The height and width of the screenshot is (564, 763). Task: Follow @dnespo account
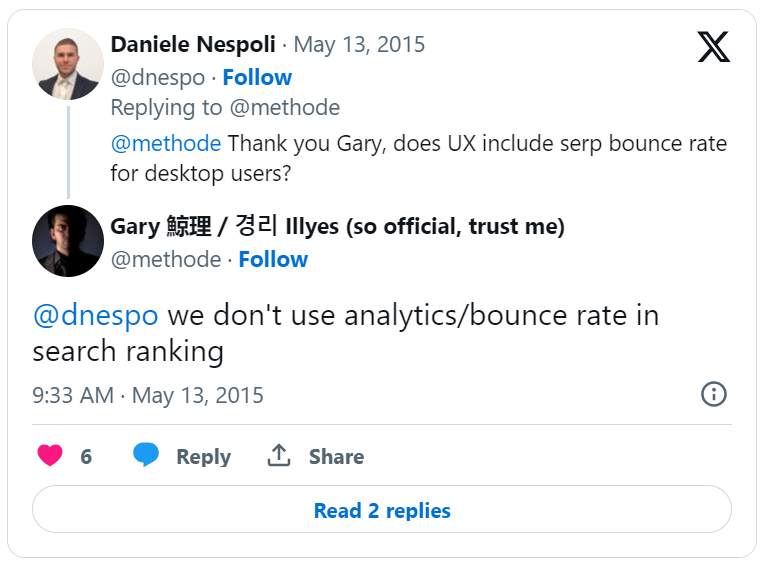pos(257,77)
